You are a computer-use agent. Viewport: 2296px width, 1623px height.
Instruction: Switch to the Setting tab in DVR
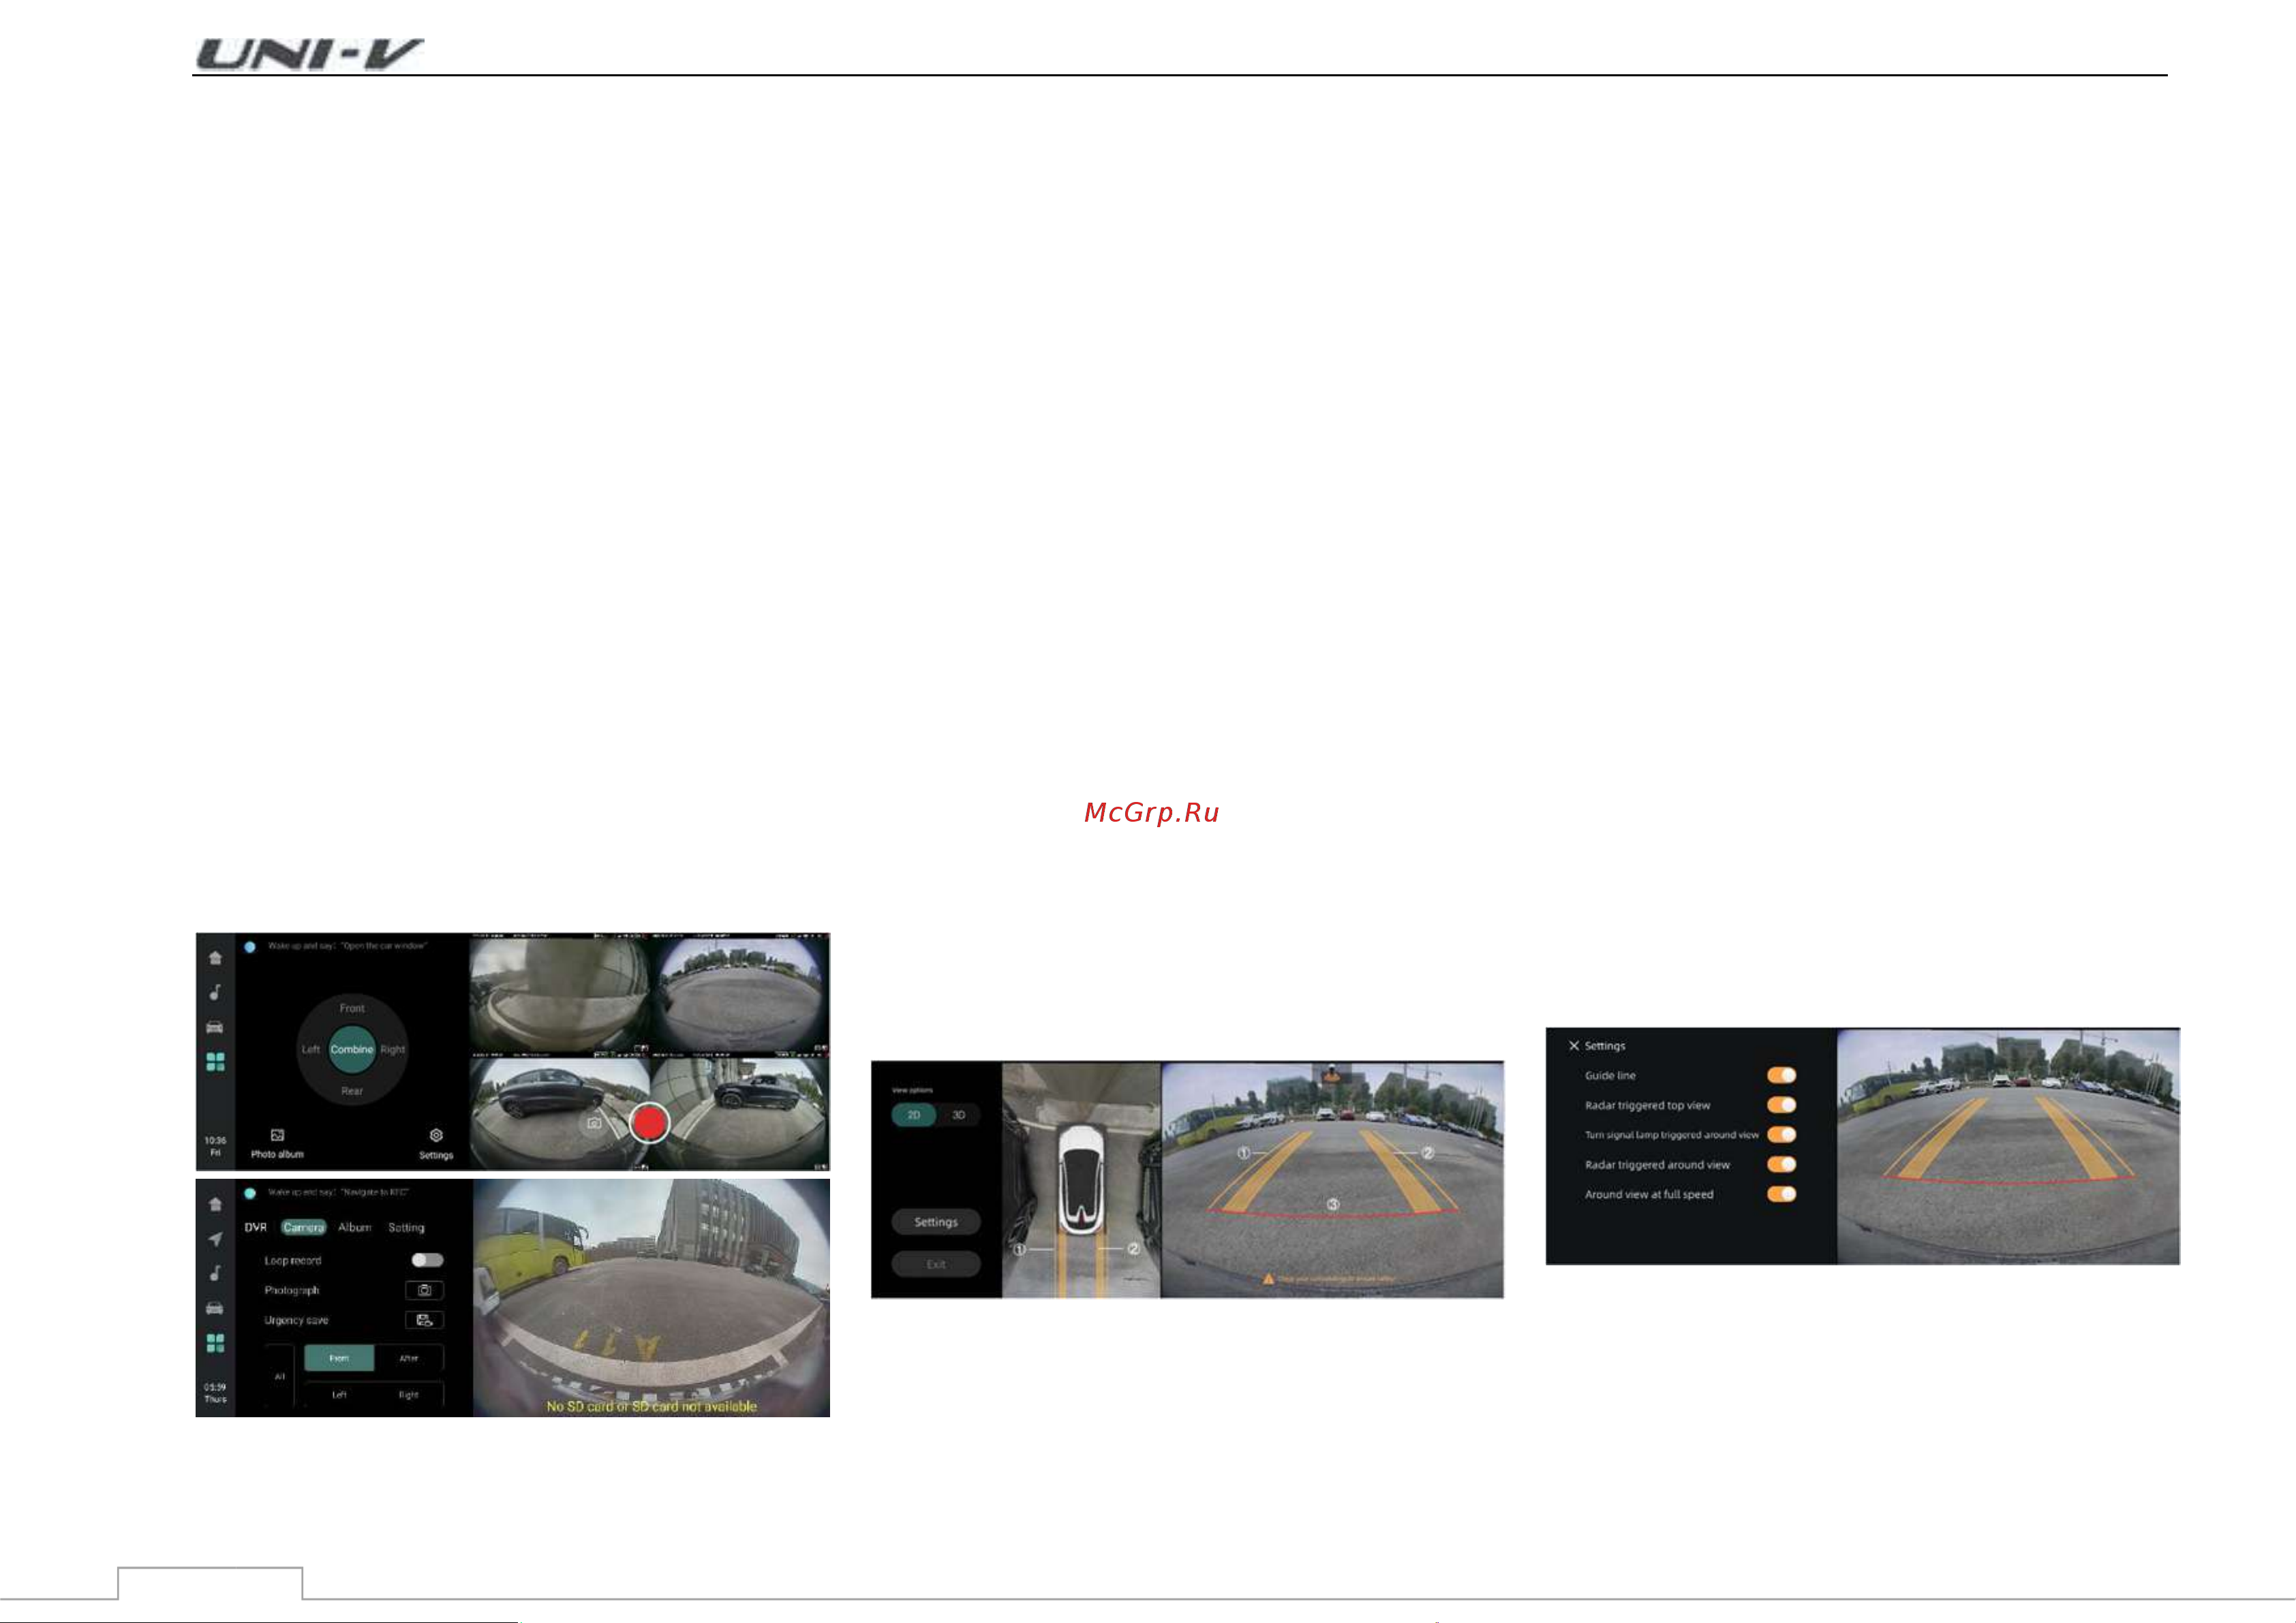406,1227
